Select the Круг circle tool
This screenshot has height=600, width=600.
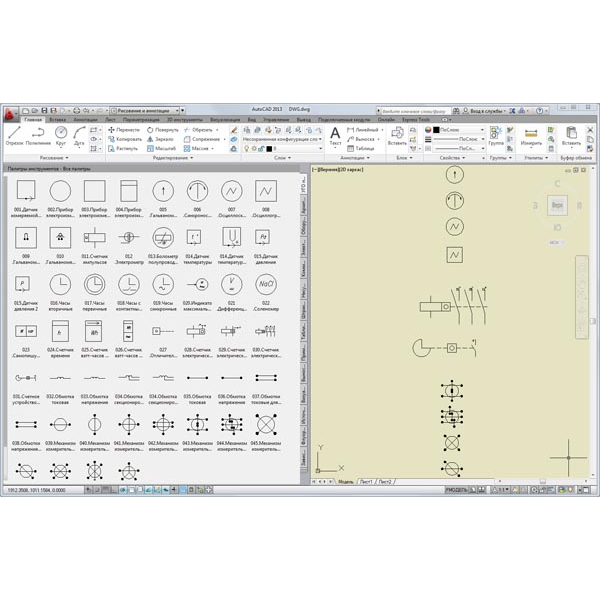61,135
